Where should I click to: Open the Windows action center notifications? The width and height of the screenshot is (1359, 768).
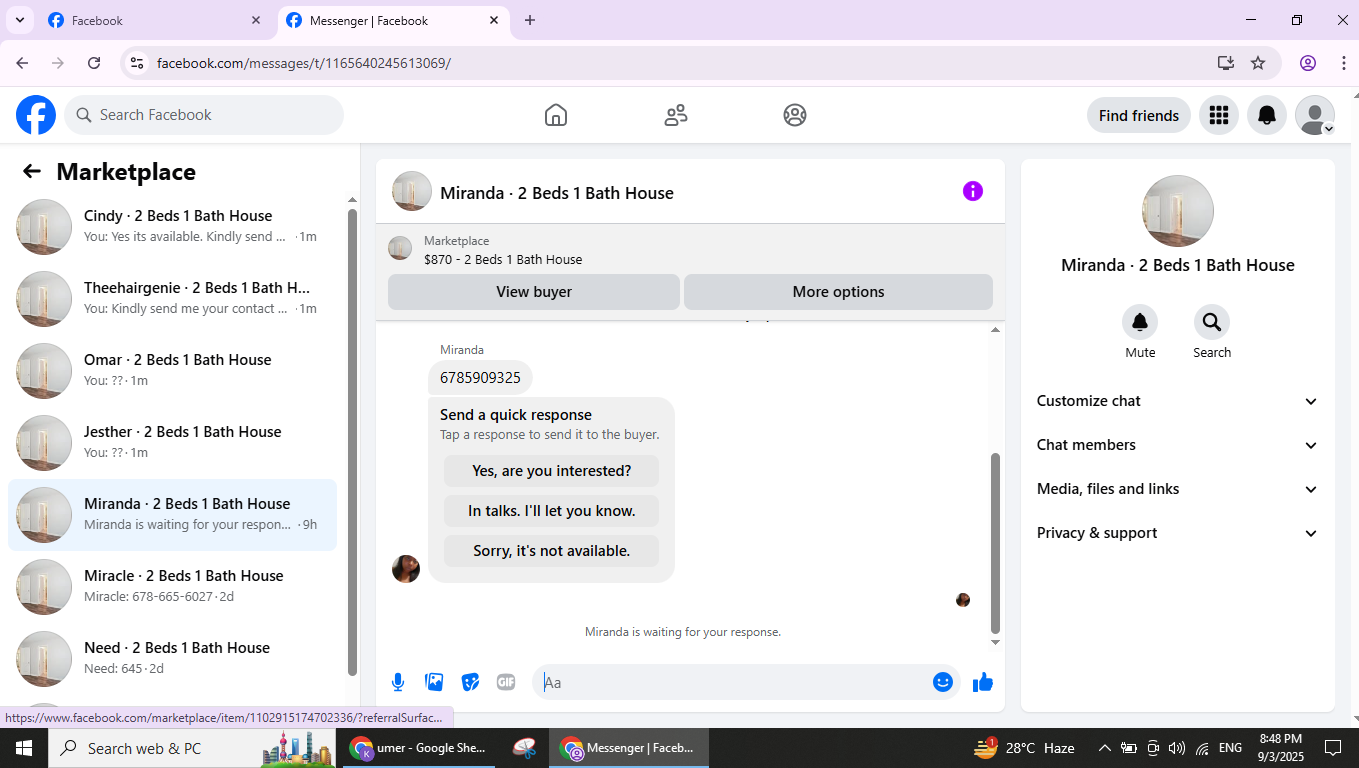click(1333, 748)
